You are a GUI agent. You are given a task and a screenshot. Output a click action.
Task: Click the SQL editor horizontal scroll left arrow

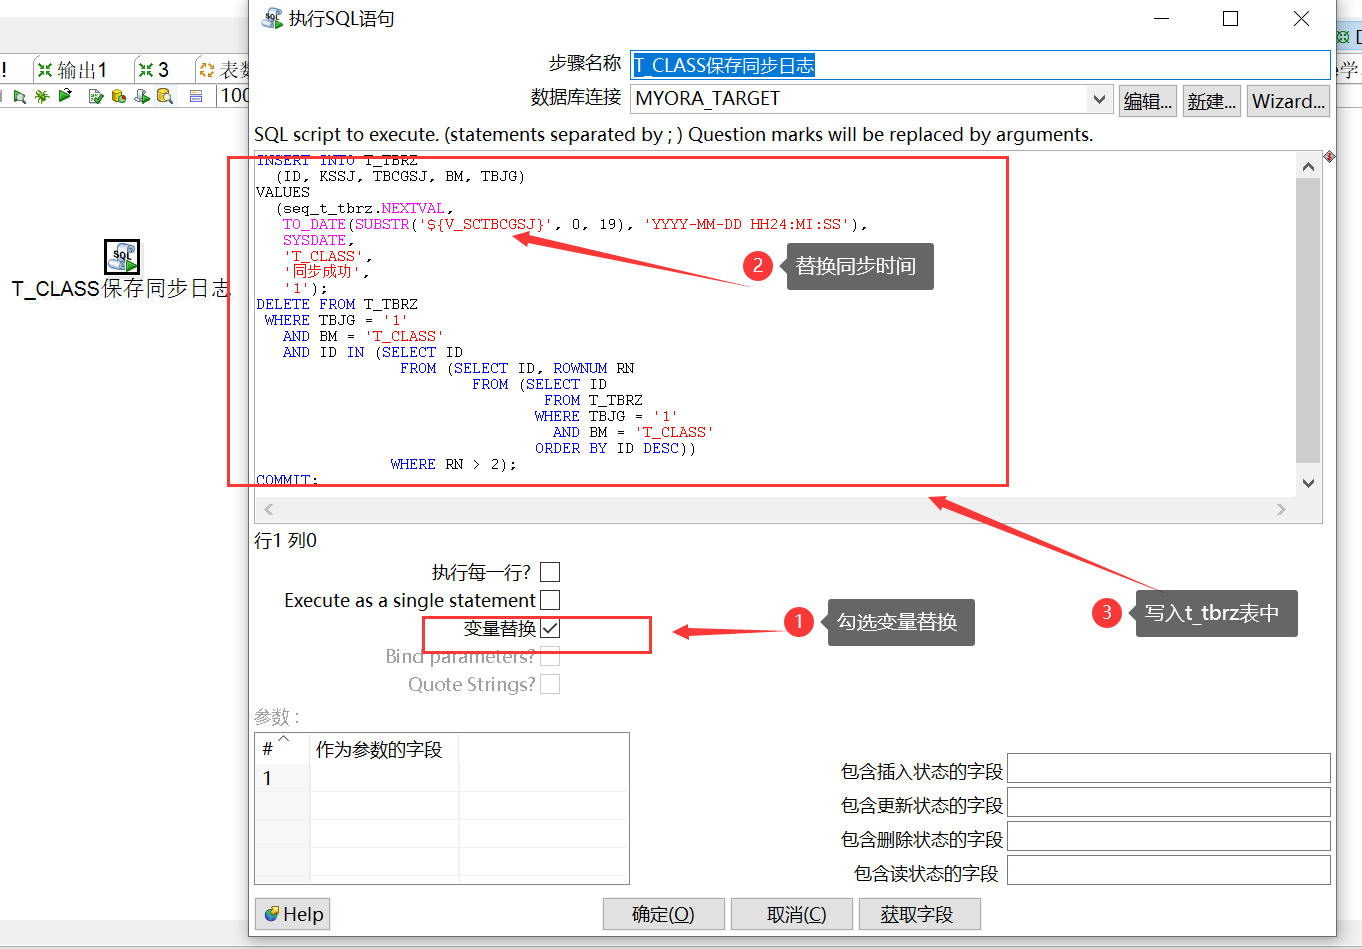point(268,510)
